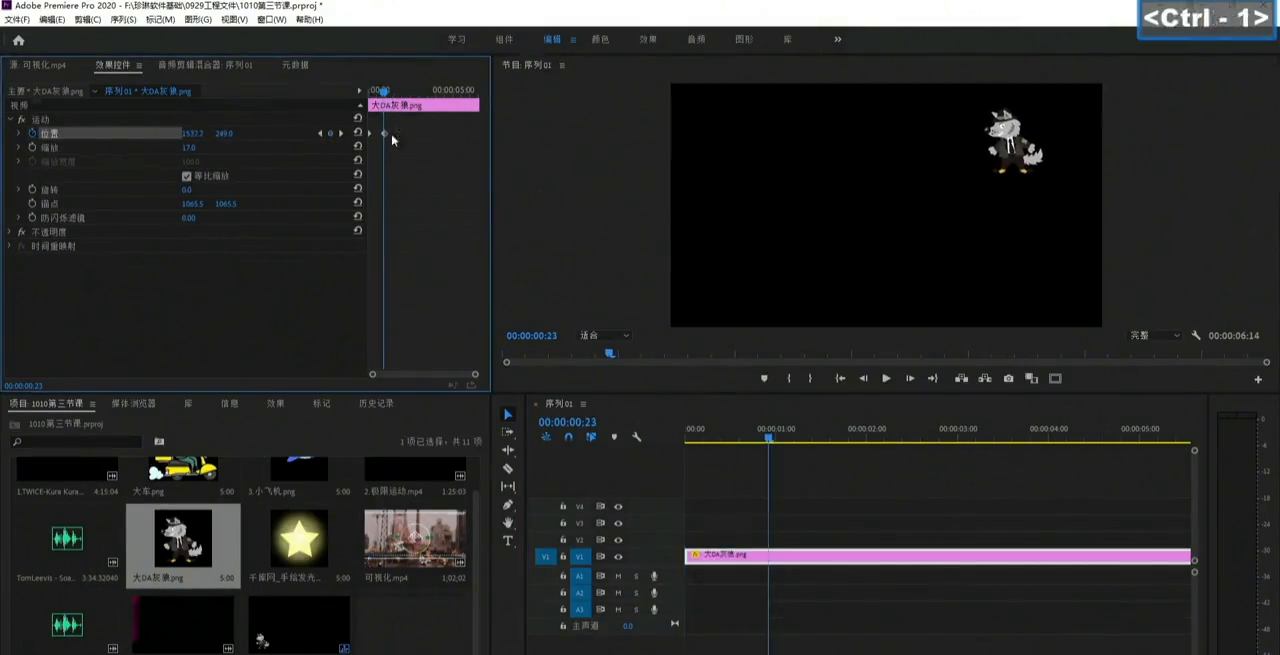1280x655 pixels.
Task: Select the Ripple Edit tool
Action: [508, 451]
